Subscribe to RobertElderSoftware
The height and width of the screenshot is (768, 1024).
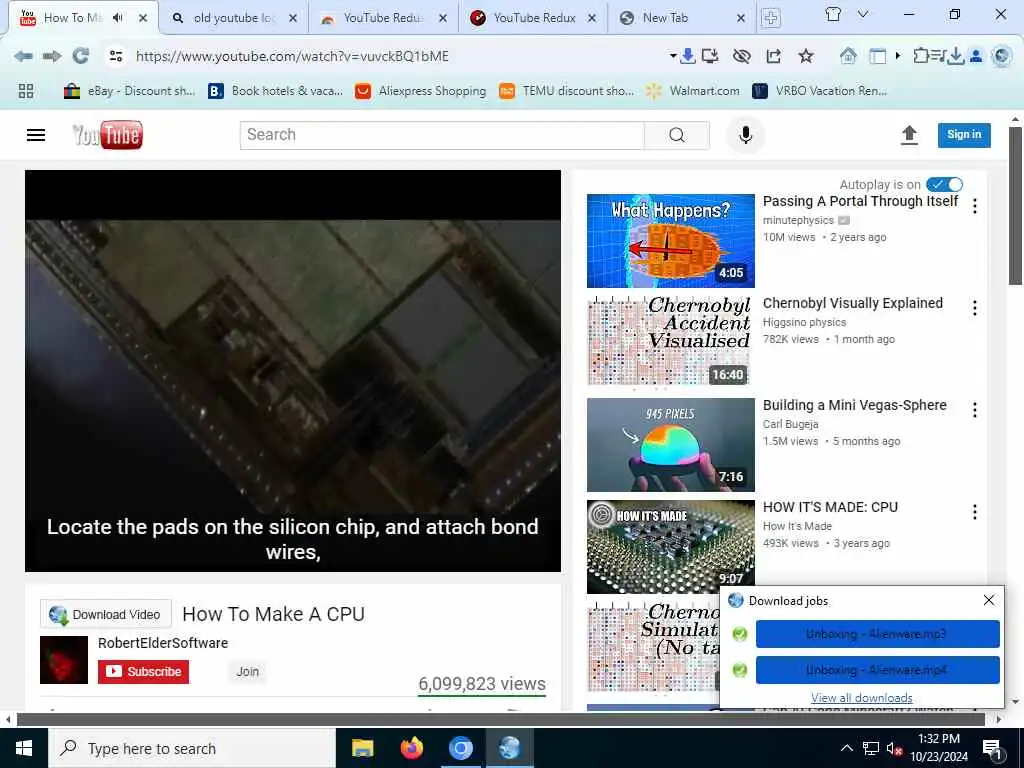click(x=144, y=671)
